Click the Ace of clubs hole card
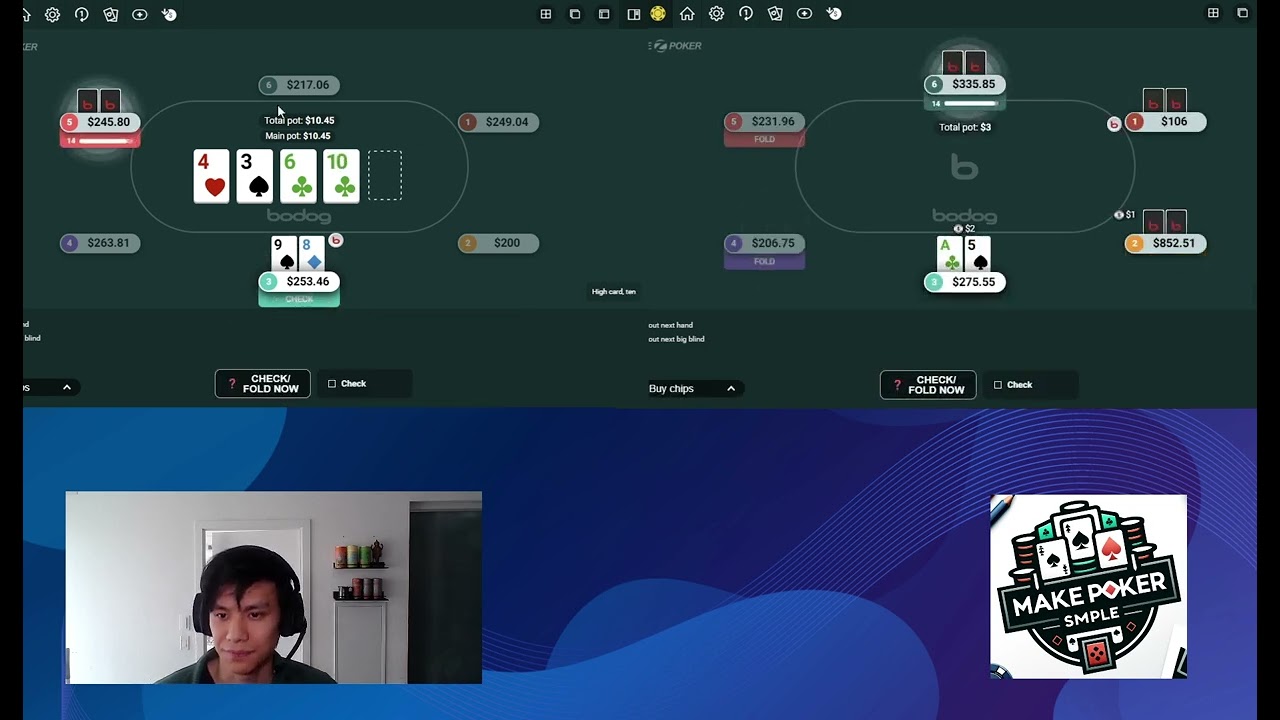Image resolution: width=1280 pixels, height=720 pixels. [x=950, y=254]
